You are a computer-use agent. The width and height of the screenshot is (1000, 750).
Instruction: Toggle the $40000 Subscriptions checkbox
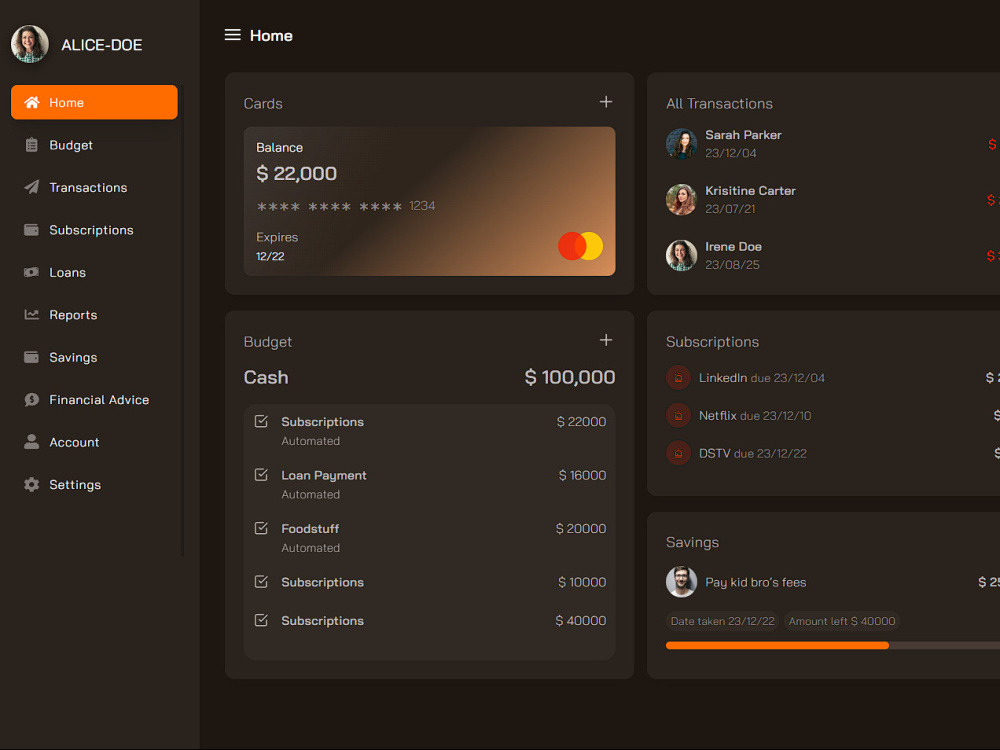[x=261, y=621]
